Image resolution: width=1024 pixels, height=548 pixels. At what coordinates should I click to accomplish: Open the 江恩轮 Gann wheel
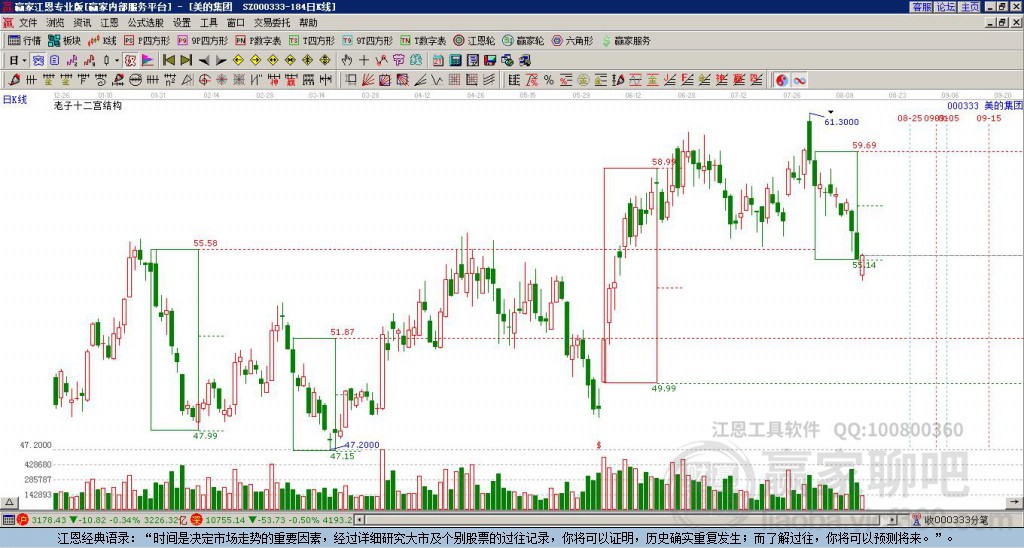[475, 40]
